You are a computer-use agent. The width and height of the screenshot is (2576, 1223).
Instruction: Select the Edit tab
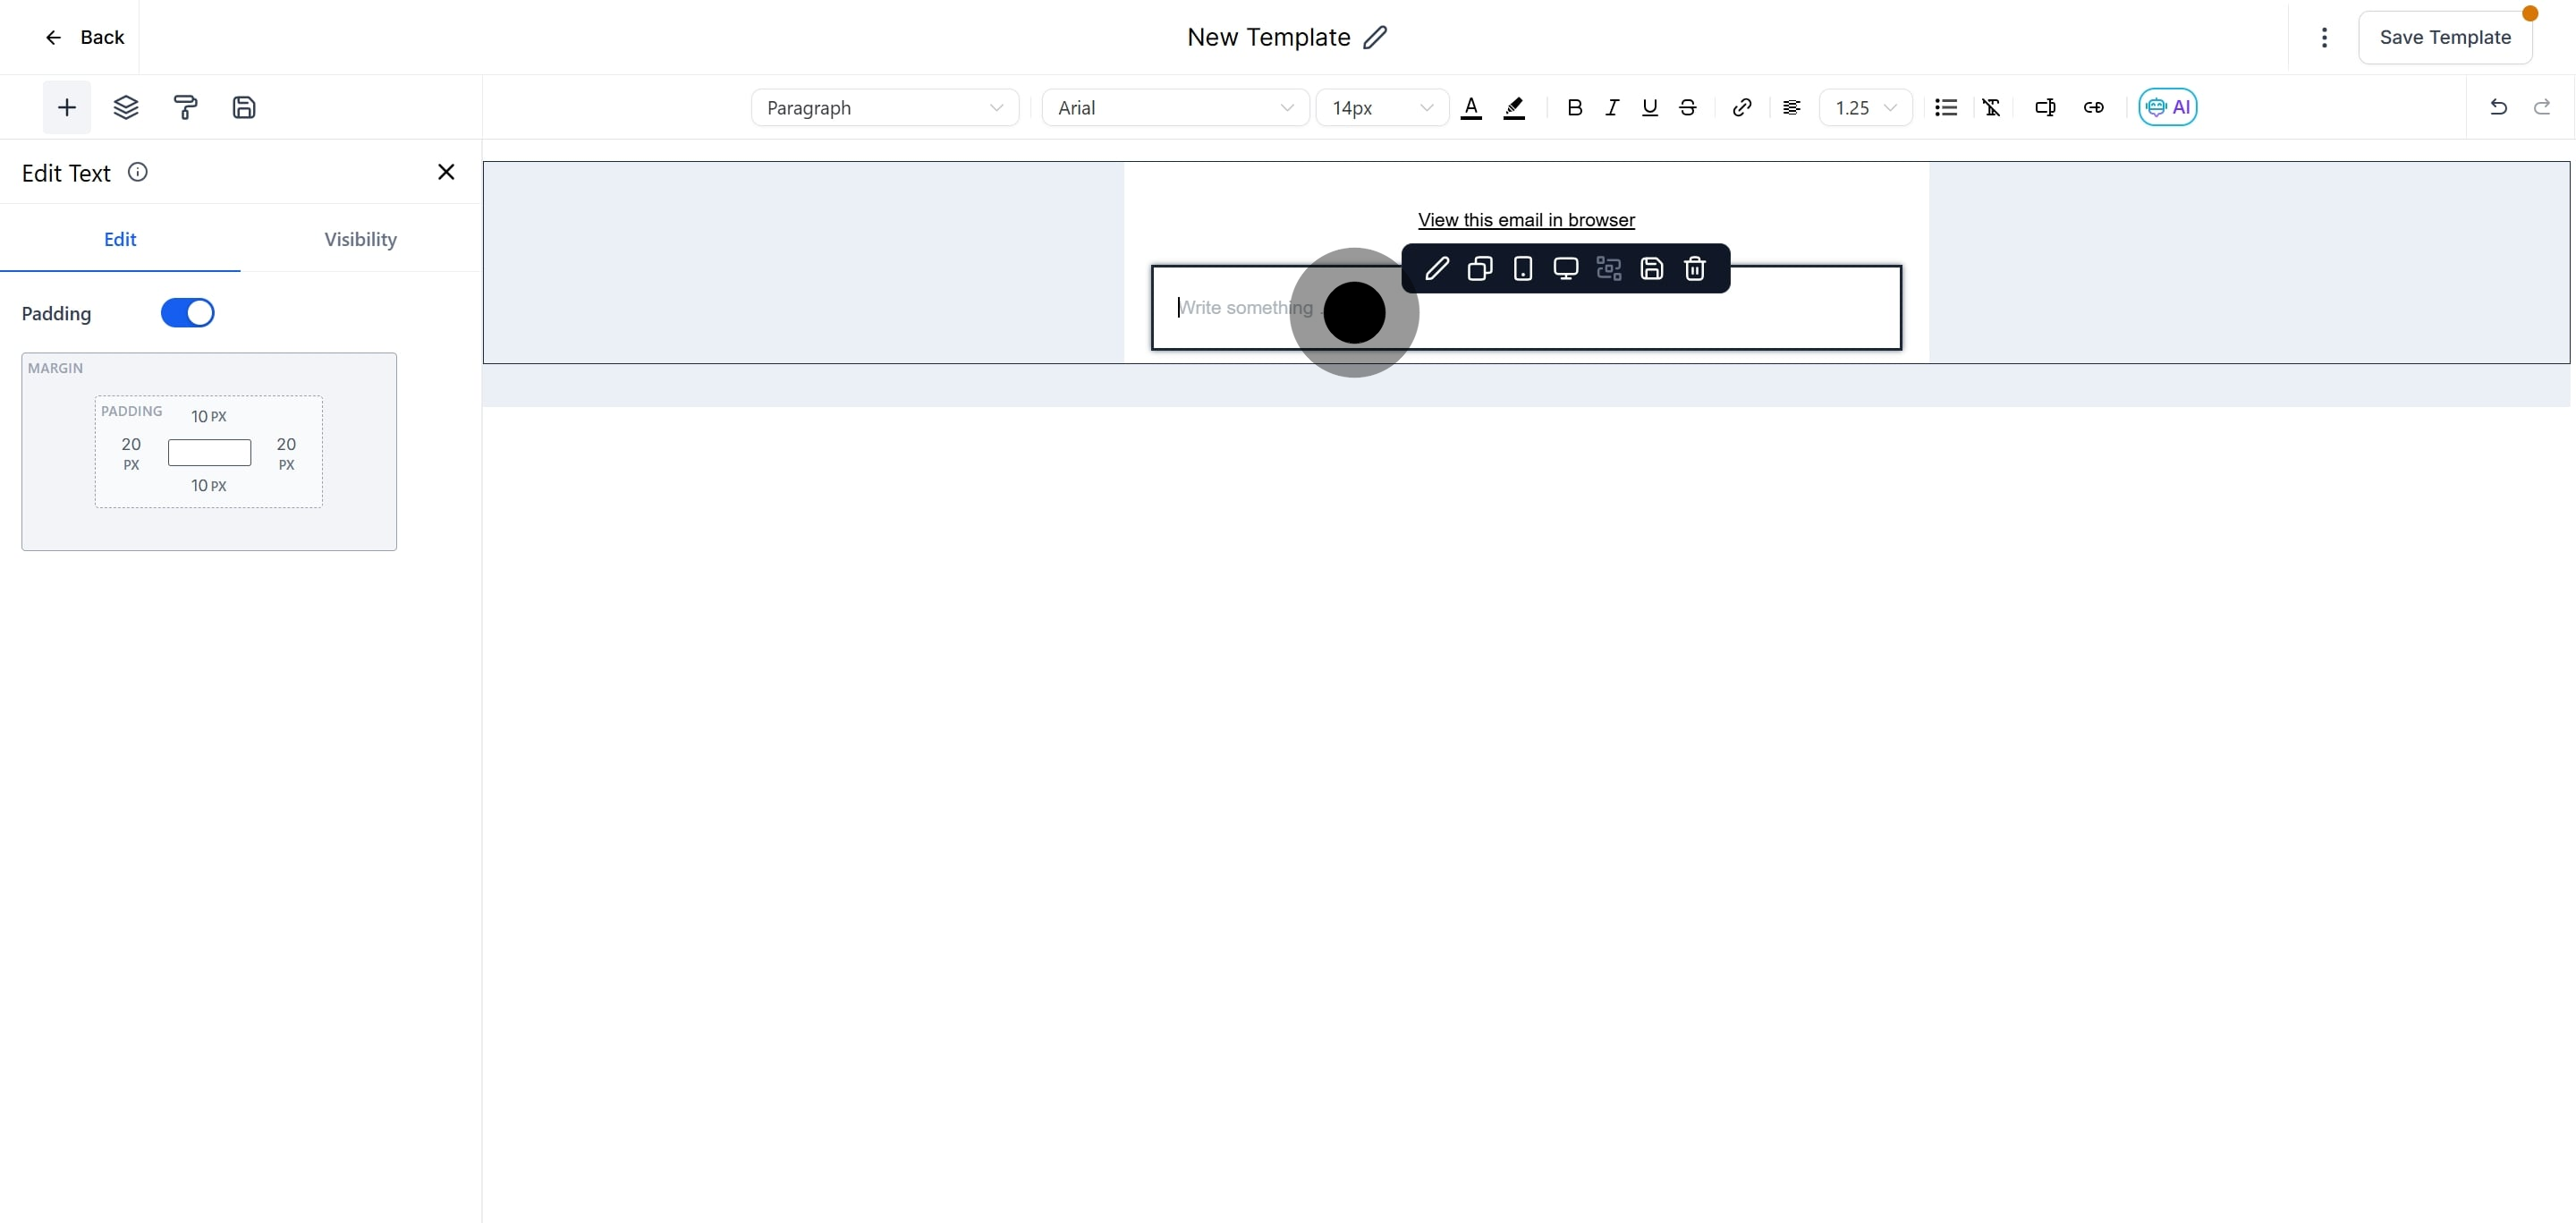point(120,239)
